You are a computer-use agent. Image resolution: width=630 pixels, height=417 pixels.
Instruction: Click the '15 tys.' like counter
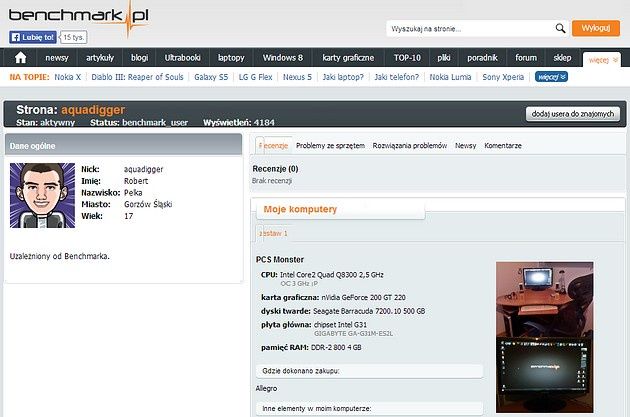point(74,37)
